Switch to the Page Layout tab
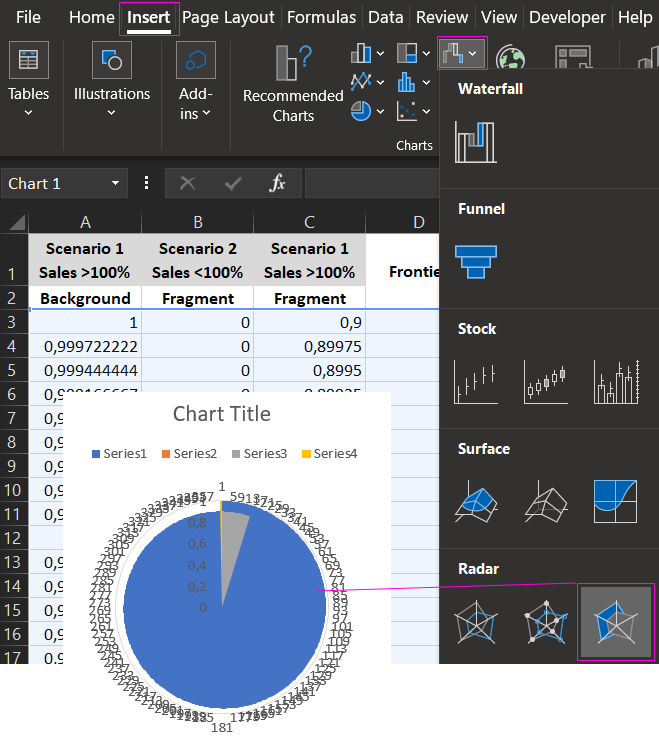The image size is (659, 741). click(228, 17)
